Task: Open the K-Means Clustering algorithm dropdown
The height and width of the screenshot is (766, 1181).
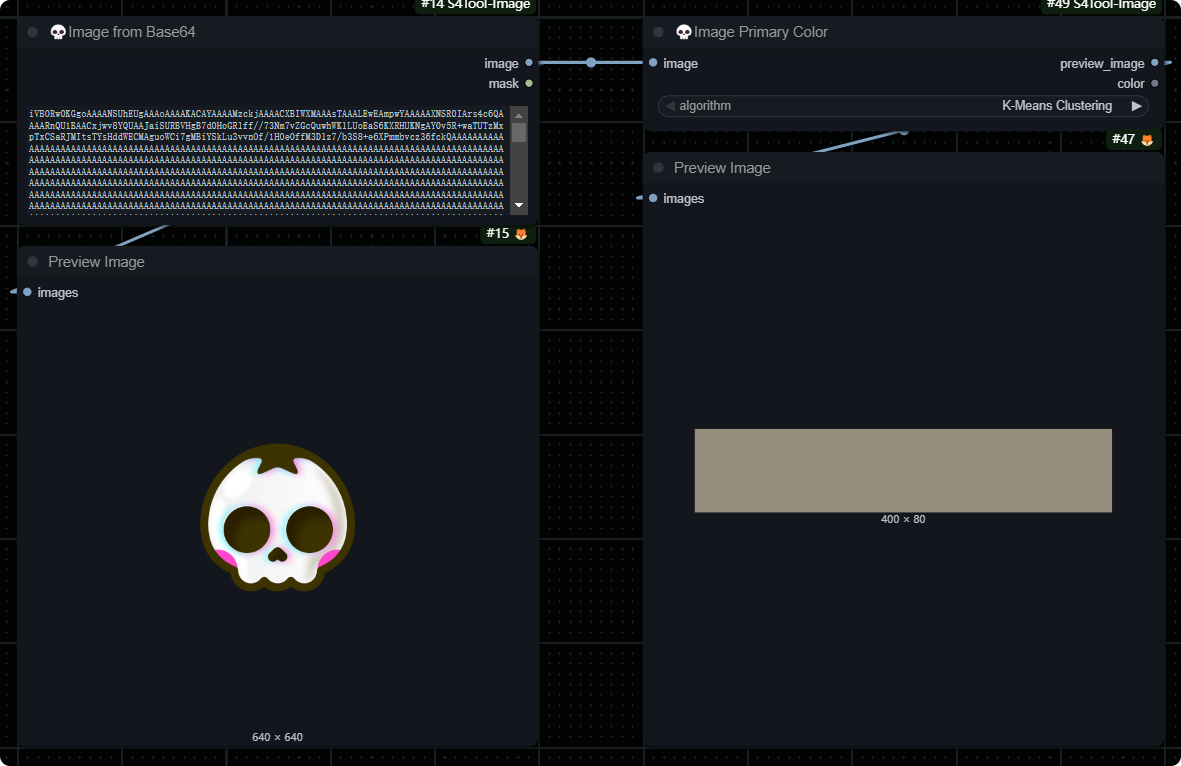Action: (x=1056, y=106)
